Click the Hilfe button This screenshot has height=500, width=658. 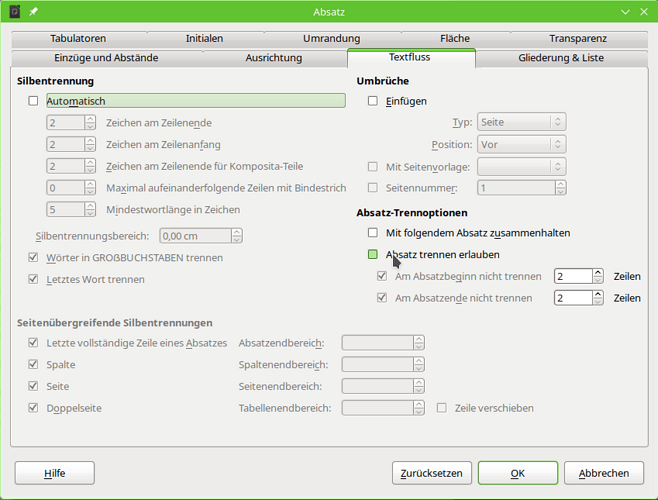click(x=54, y=473)
